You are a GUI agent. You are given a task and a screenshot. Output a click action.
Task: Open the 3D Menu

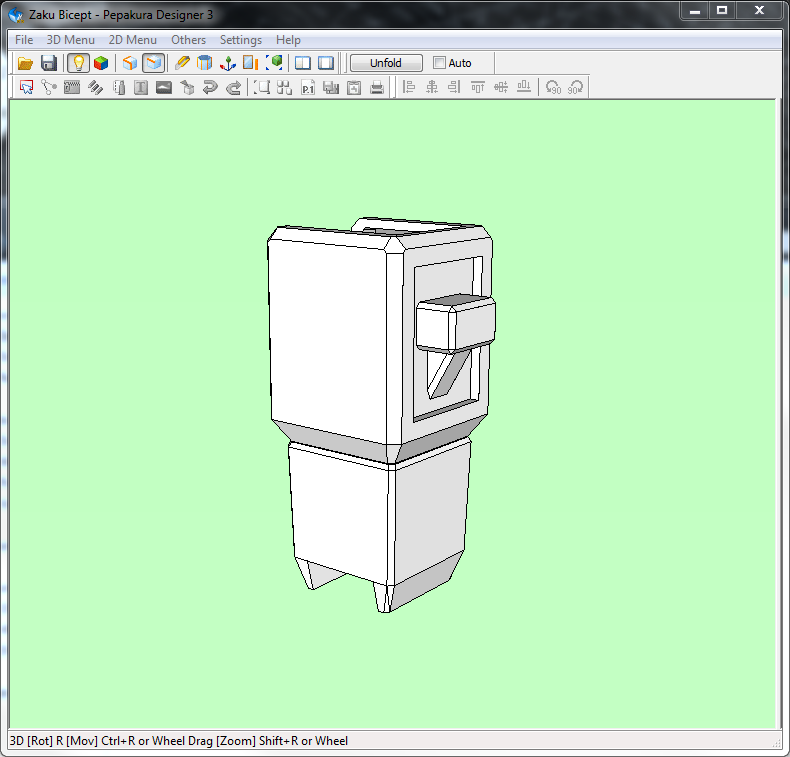(x=71, y=40)
